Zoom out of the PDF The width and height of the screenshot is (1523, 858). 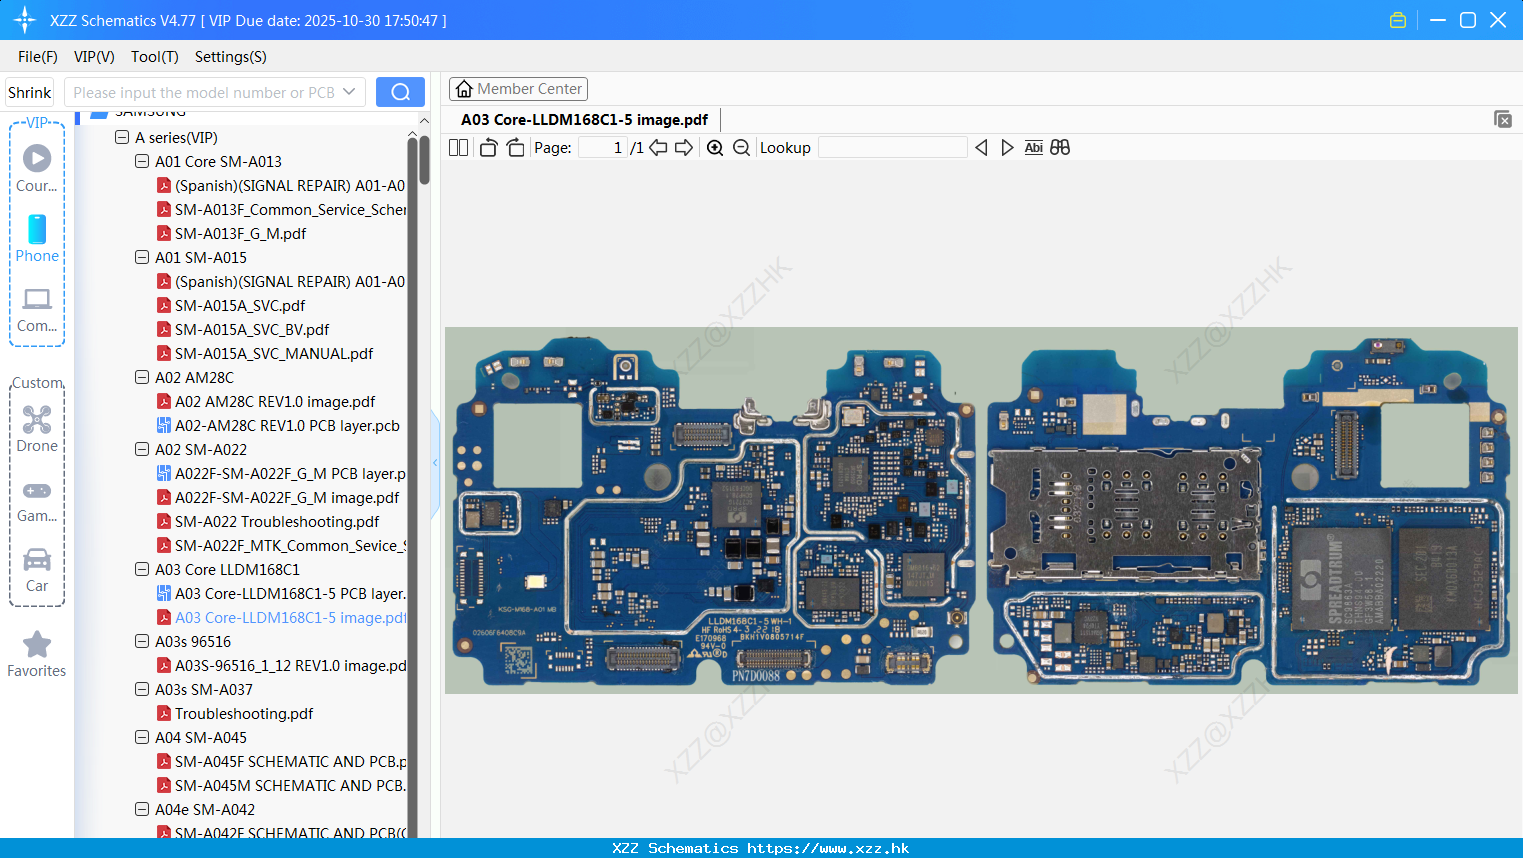741,147
